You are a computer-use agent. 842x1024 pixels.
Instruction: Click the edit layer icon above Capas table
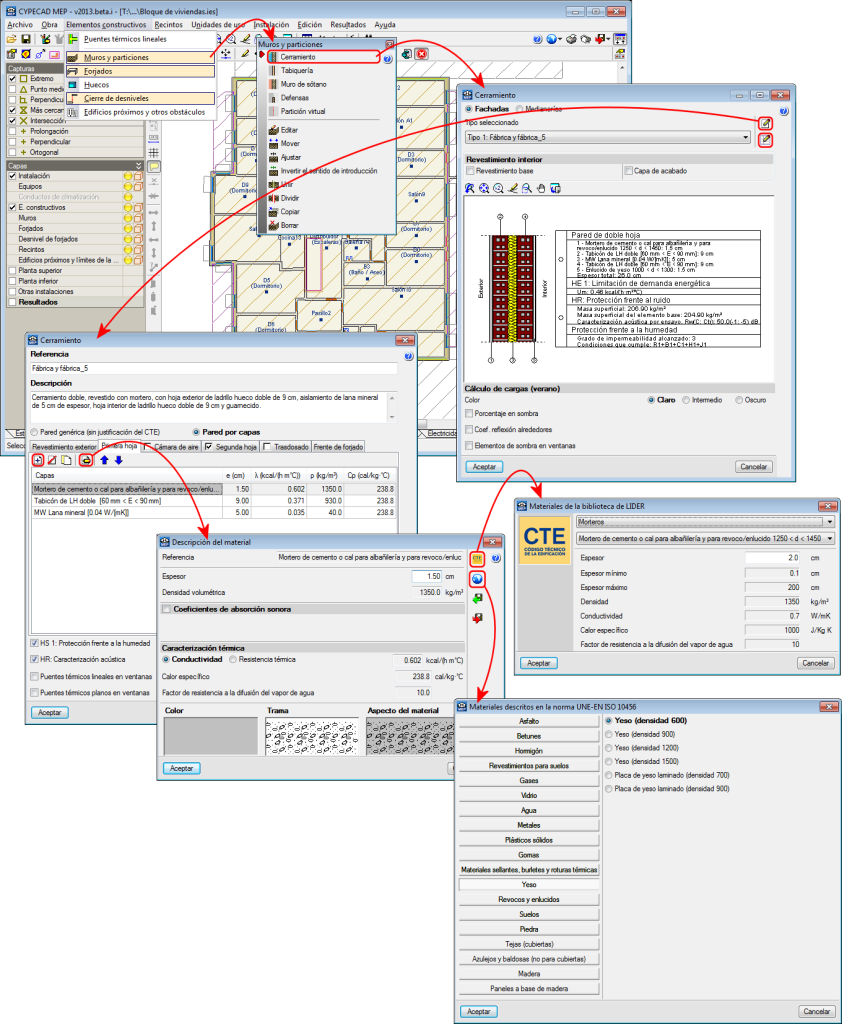(x=86, y=460)
